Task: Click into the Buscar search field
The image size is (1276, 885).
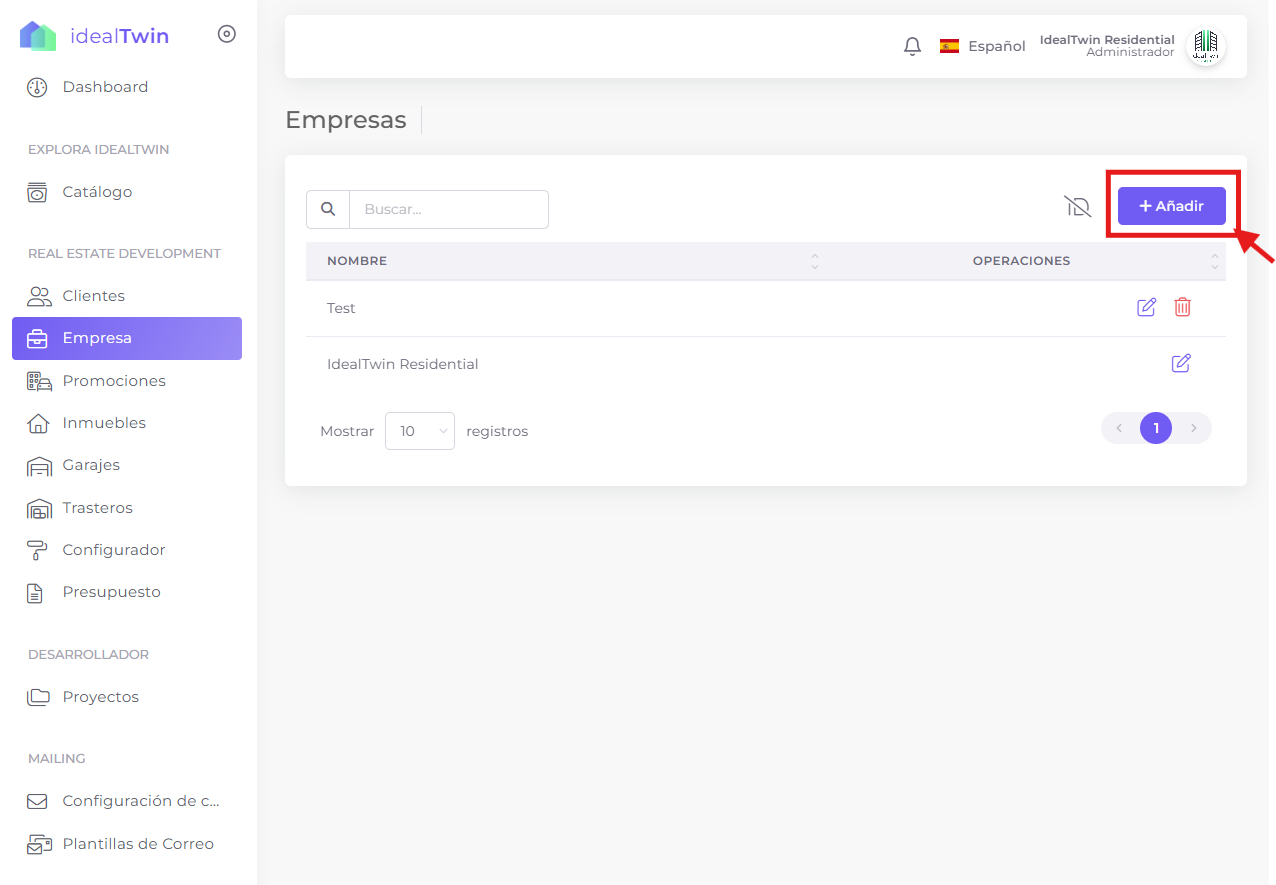Action: pyautogui.click(x=448, y=209)
